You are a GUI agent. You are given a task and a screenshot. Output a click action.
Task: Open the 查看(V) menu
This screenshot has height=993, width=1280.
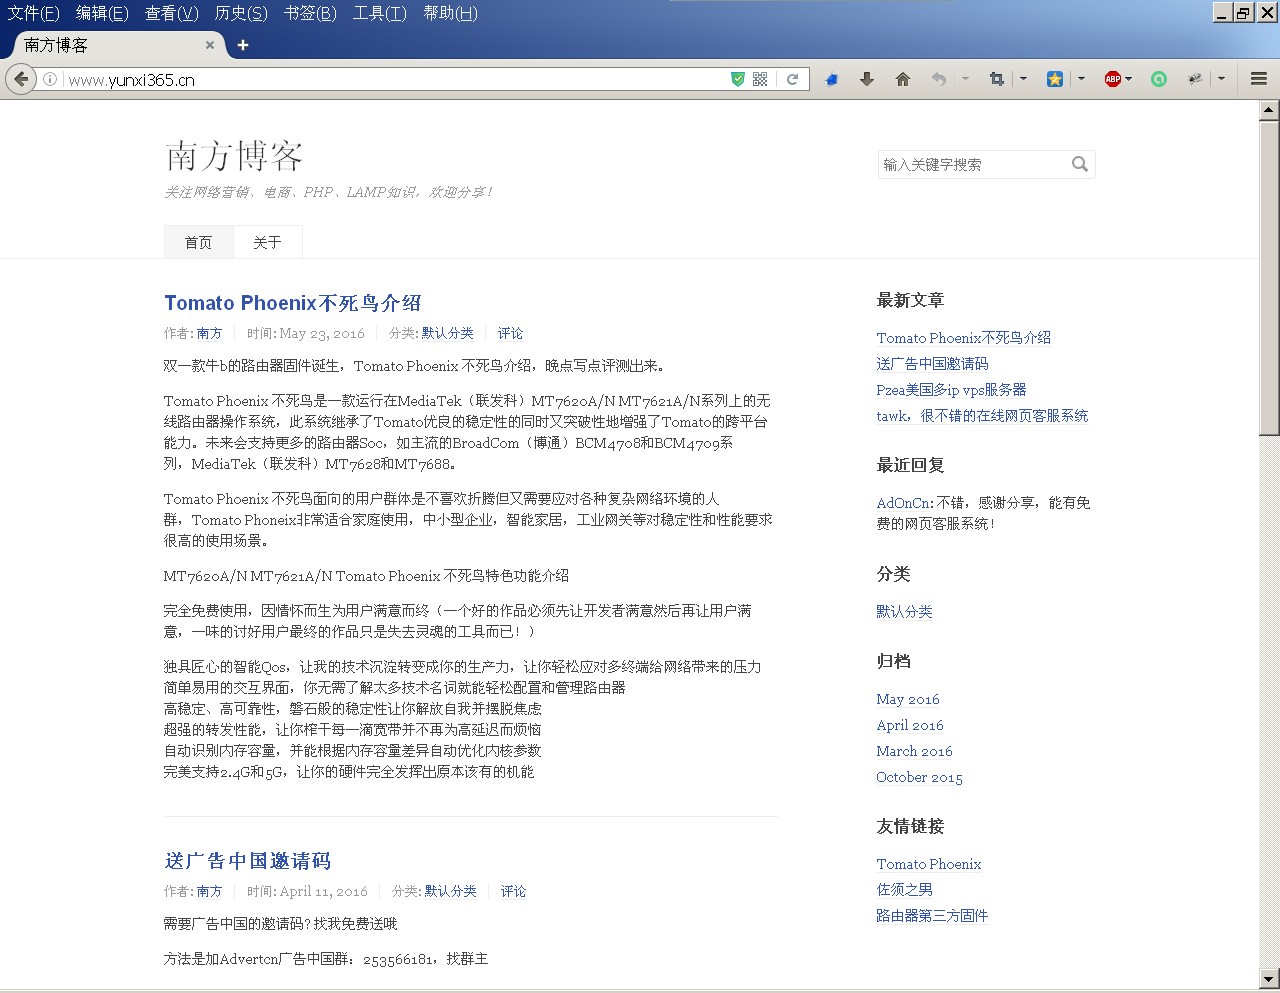click(172, 13)
